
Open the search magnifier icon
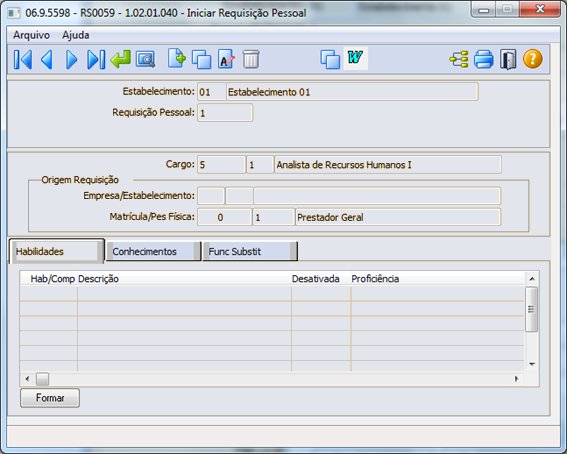pos(145,59)
